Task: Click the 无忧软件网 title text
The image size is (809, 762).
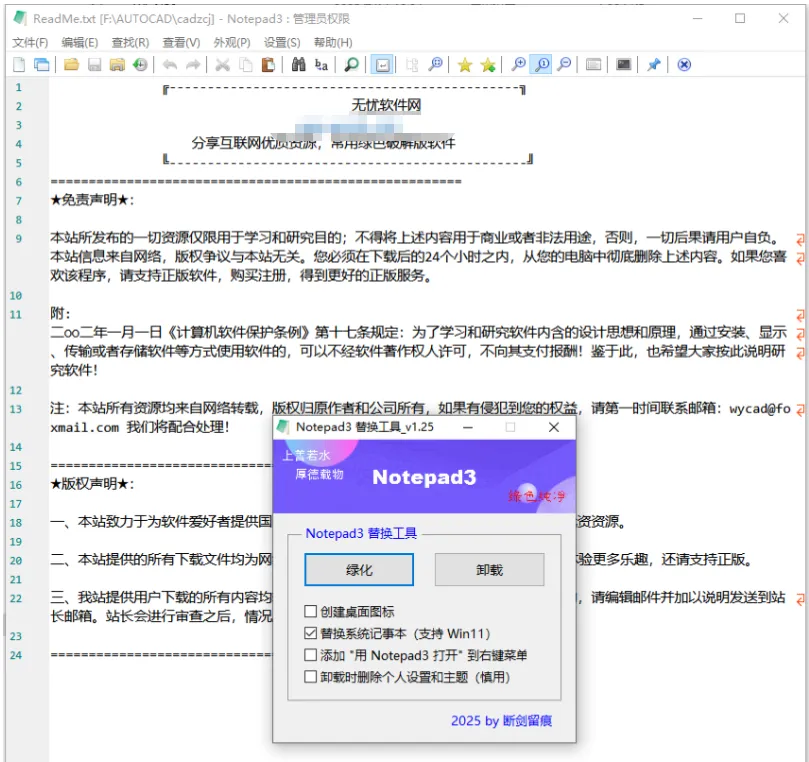Action: pos(386,105)
